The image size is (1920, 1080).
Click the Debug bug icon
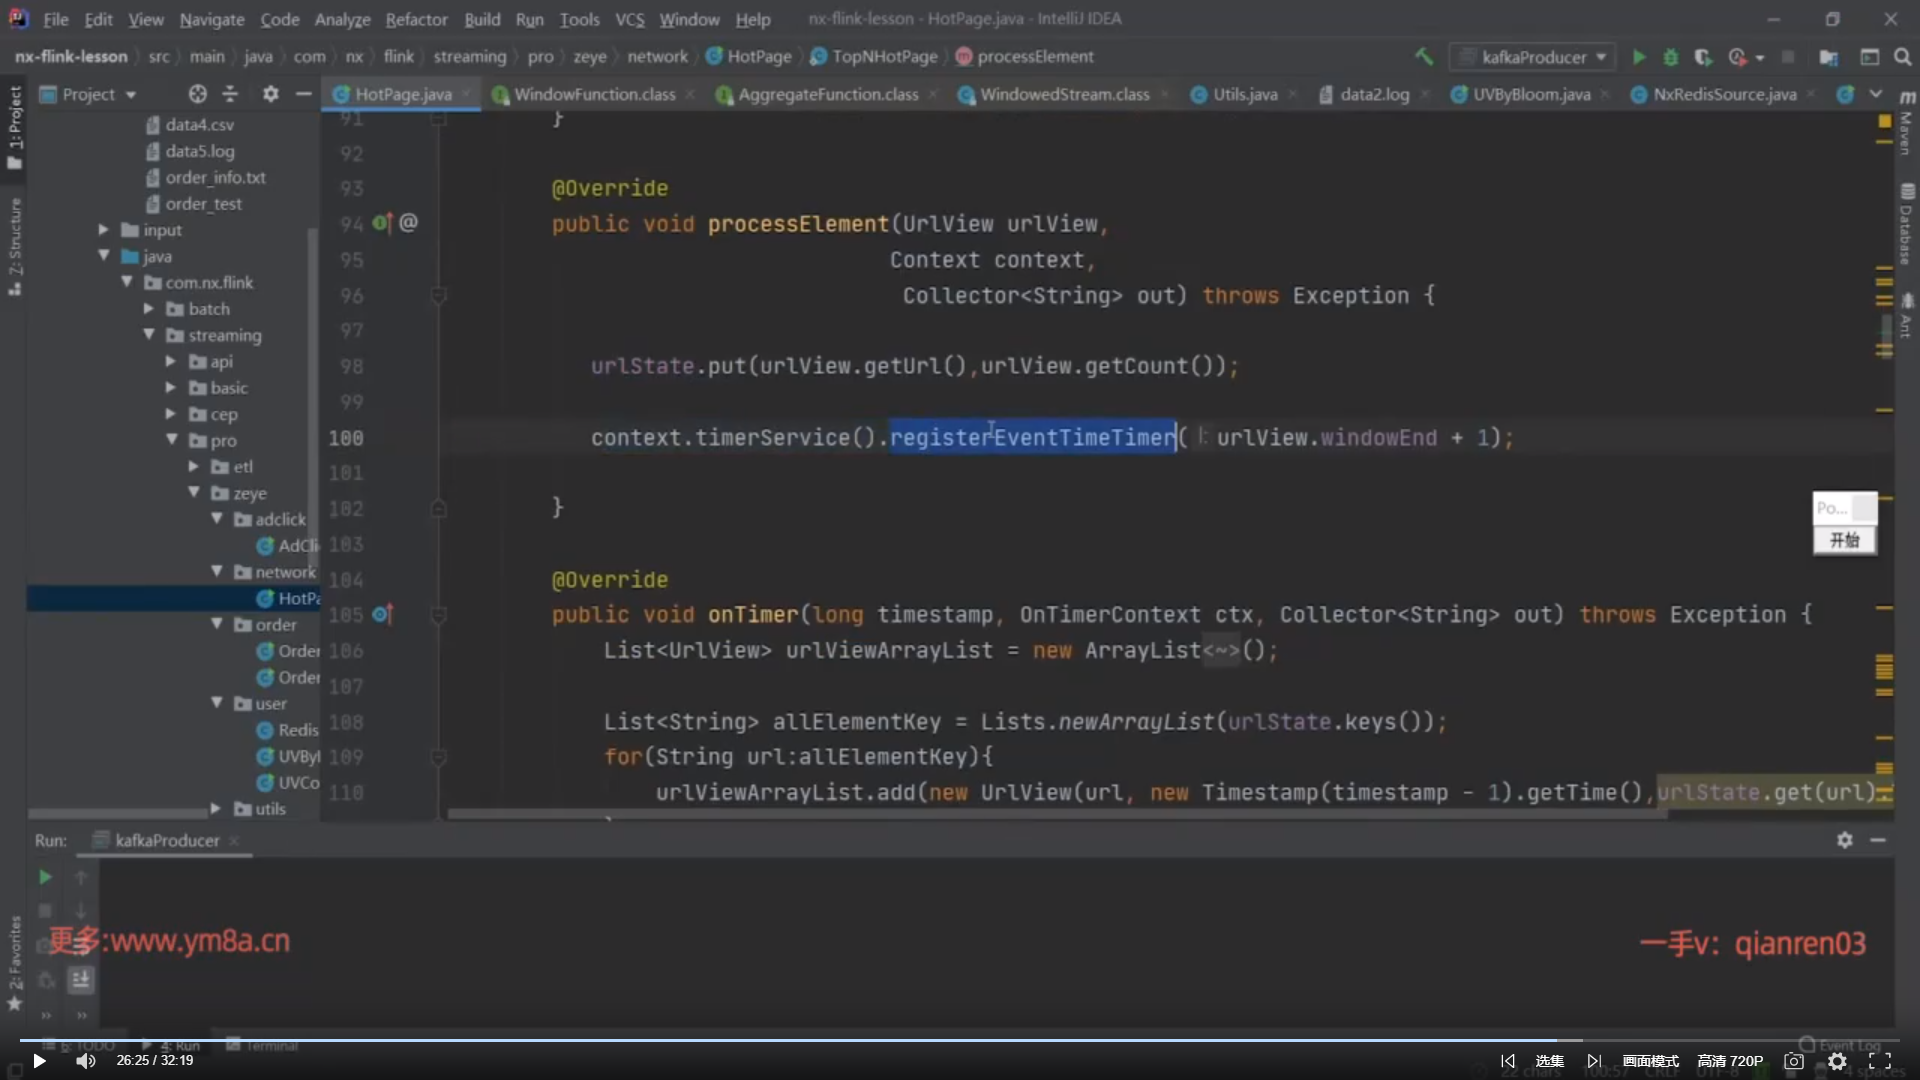click(x=1670, y=57)
